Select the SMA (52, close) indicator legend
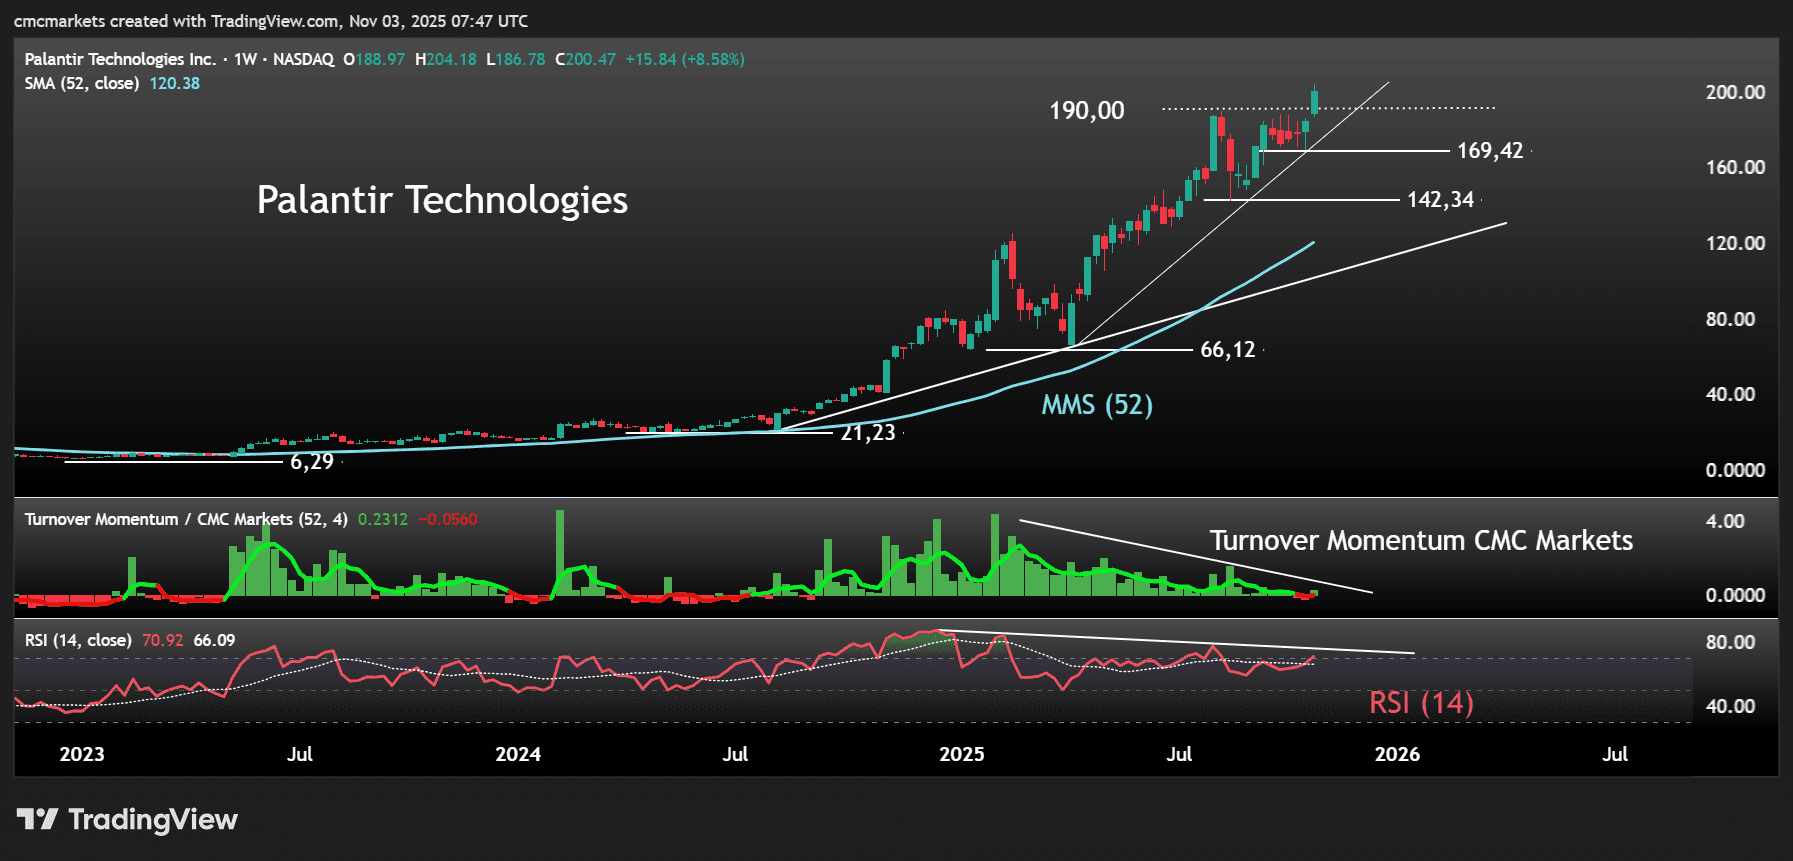This screenshot has height=861, width=1793. [x=82, y=83]
